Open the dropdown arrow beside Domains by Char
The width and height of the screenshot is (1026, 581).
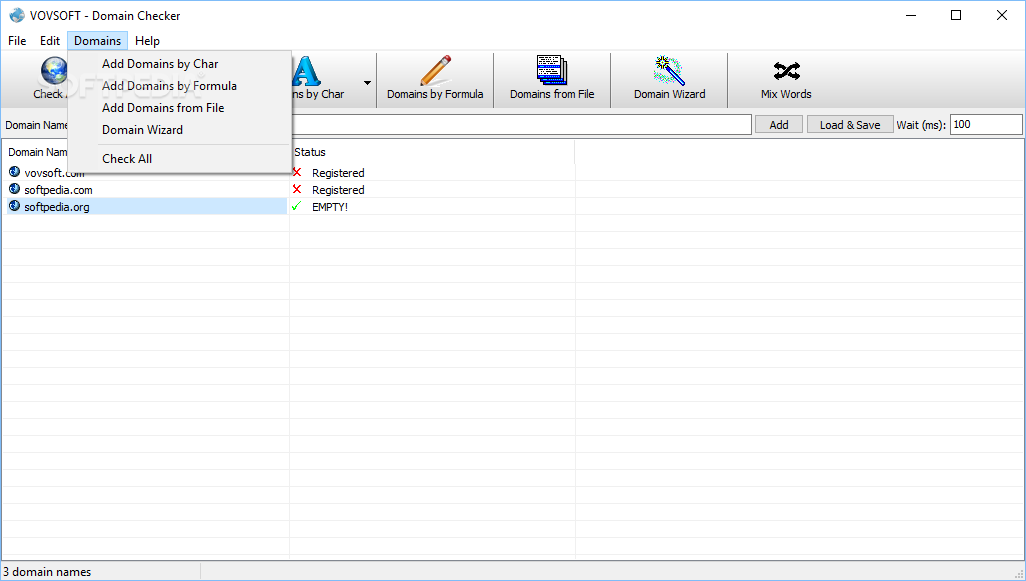[x=367, y=82]
